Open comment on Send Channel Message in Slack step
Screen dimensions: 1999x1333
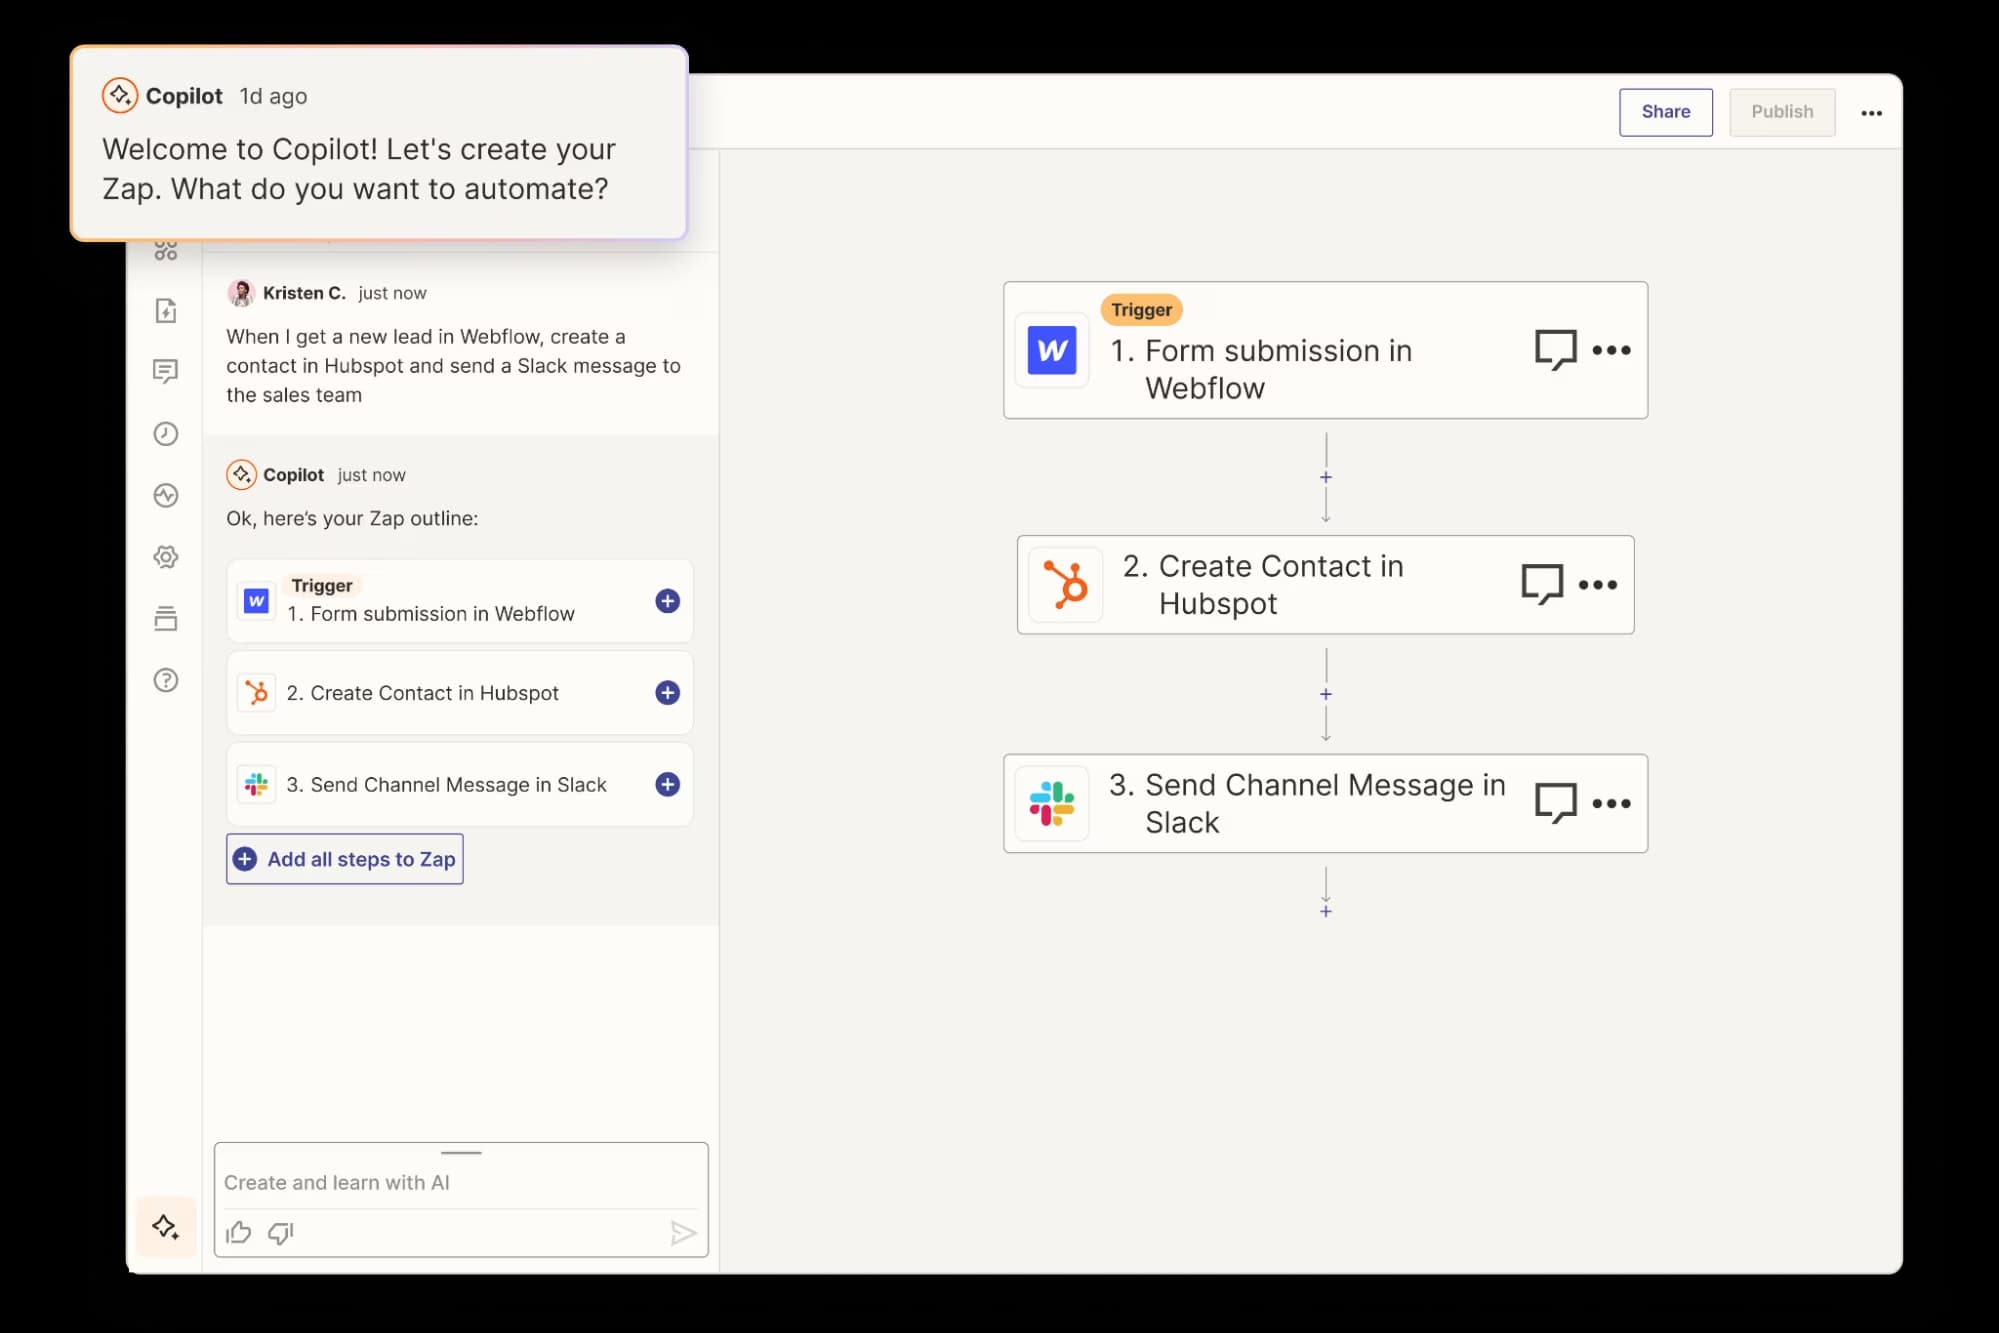pyautogui.click(x=1556, y=803)
